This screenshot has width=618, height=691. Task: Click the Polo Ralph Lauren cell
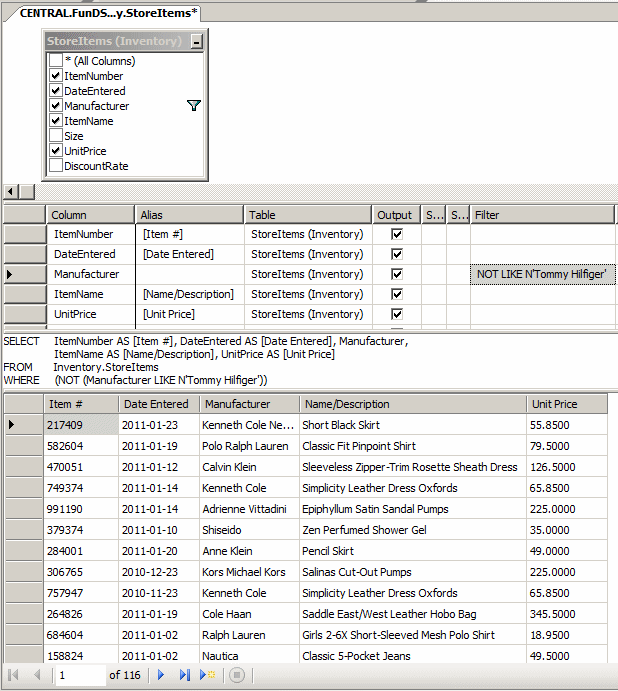[x=249, y=446]
